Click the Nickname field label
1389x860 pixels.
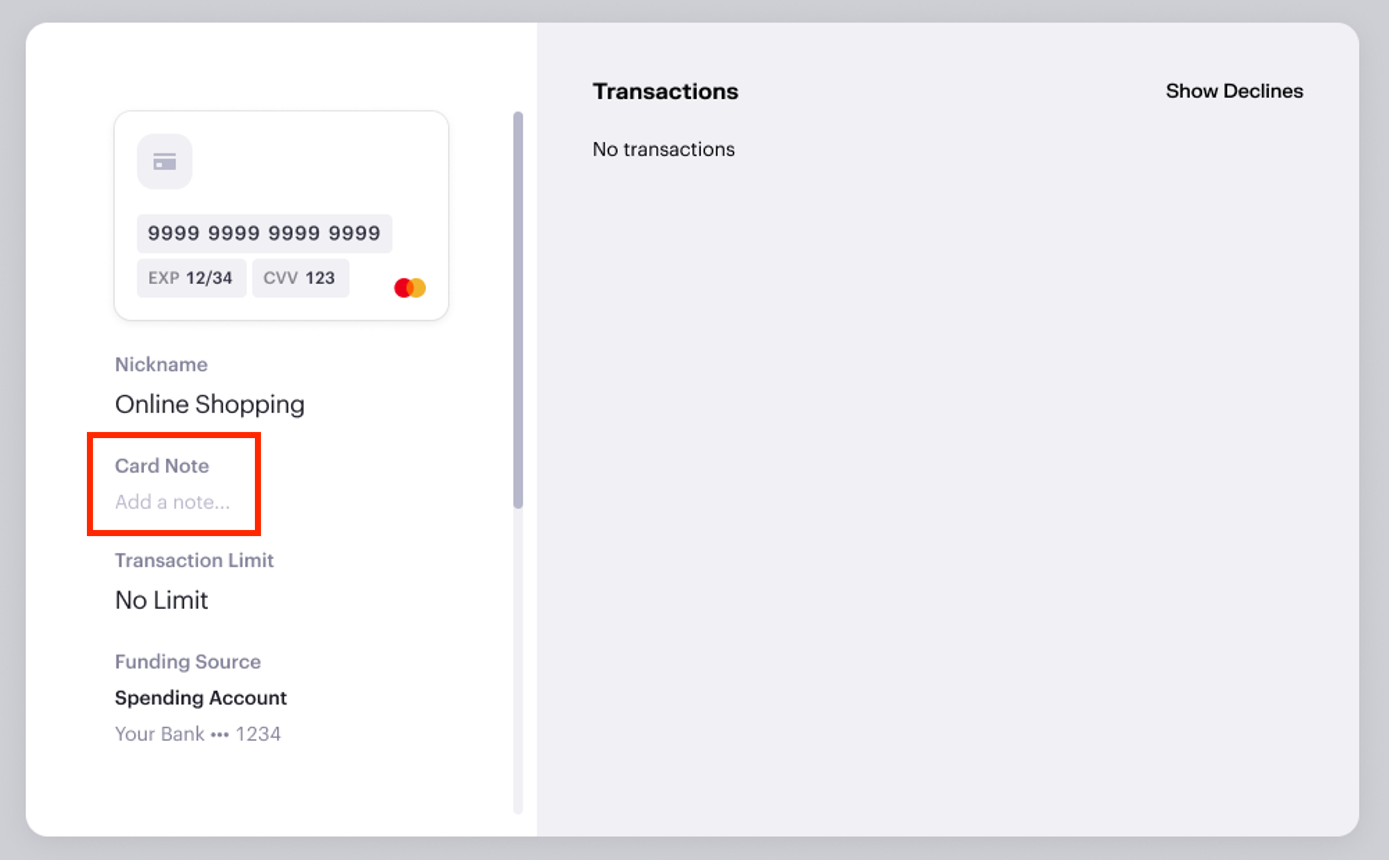pos(161,364)
